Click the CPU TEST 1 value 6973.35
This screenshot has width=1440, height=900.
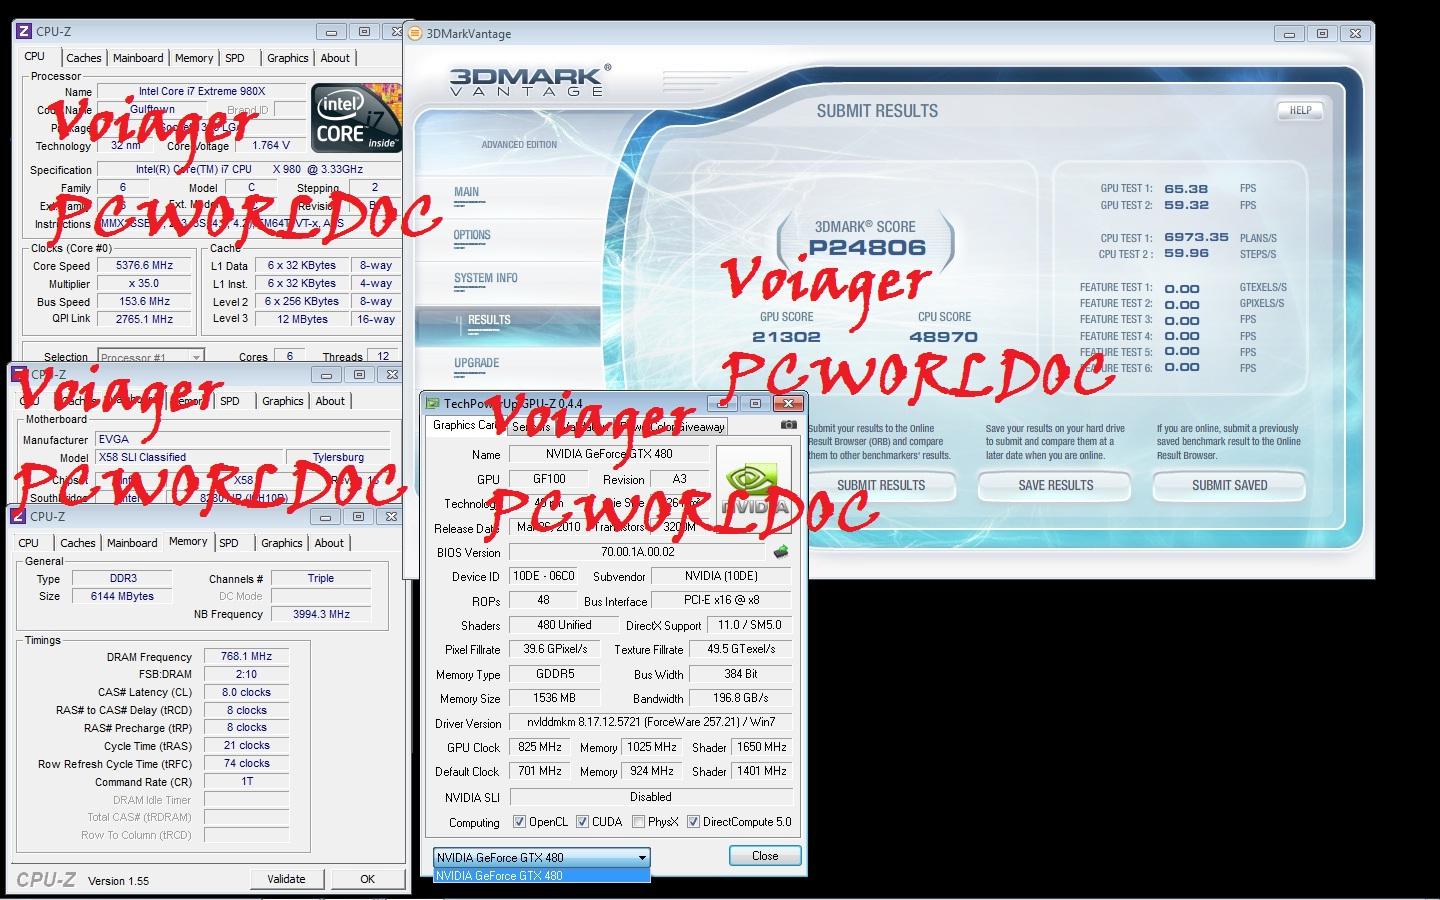point(1196,238)
